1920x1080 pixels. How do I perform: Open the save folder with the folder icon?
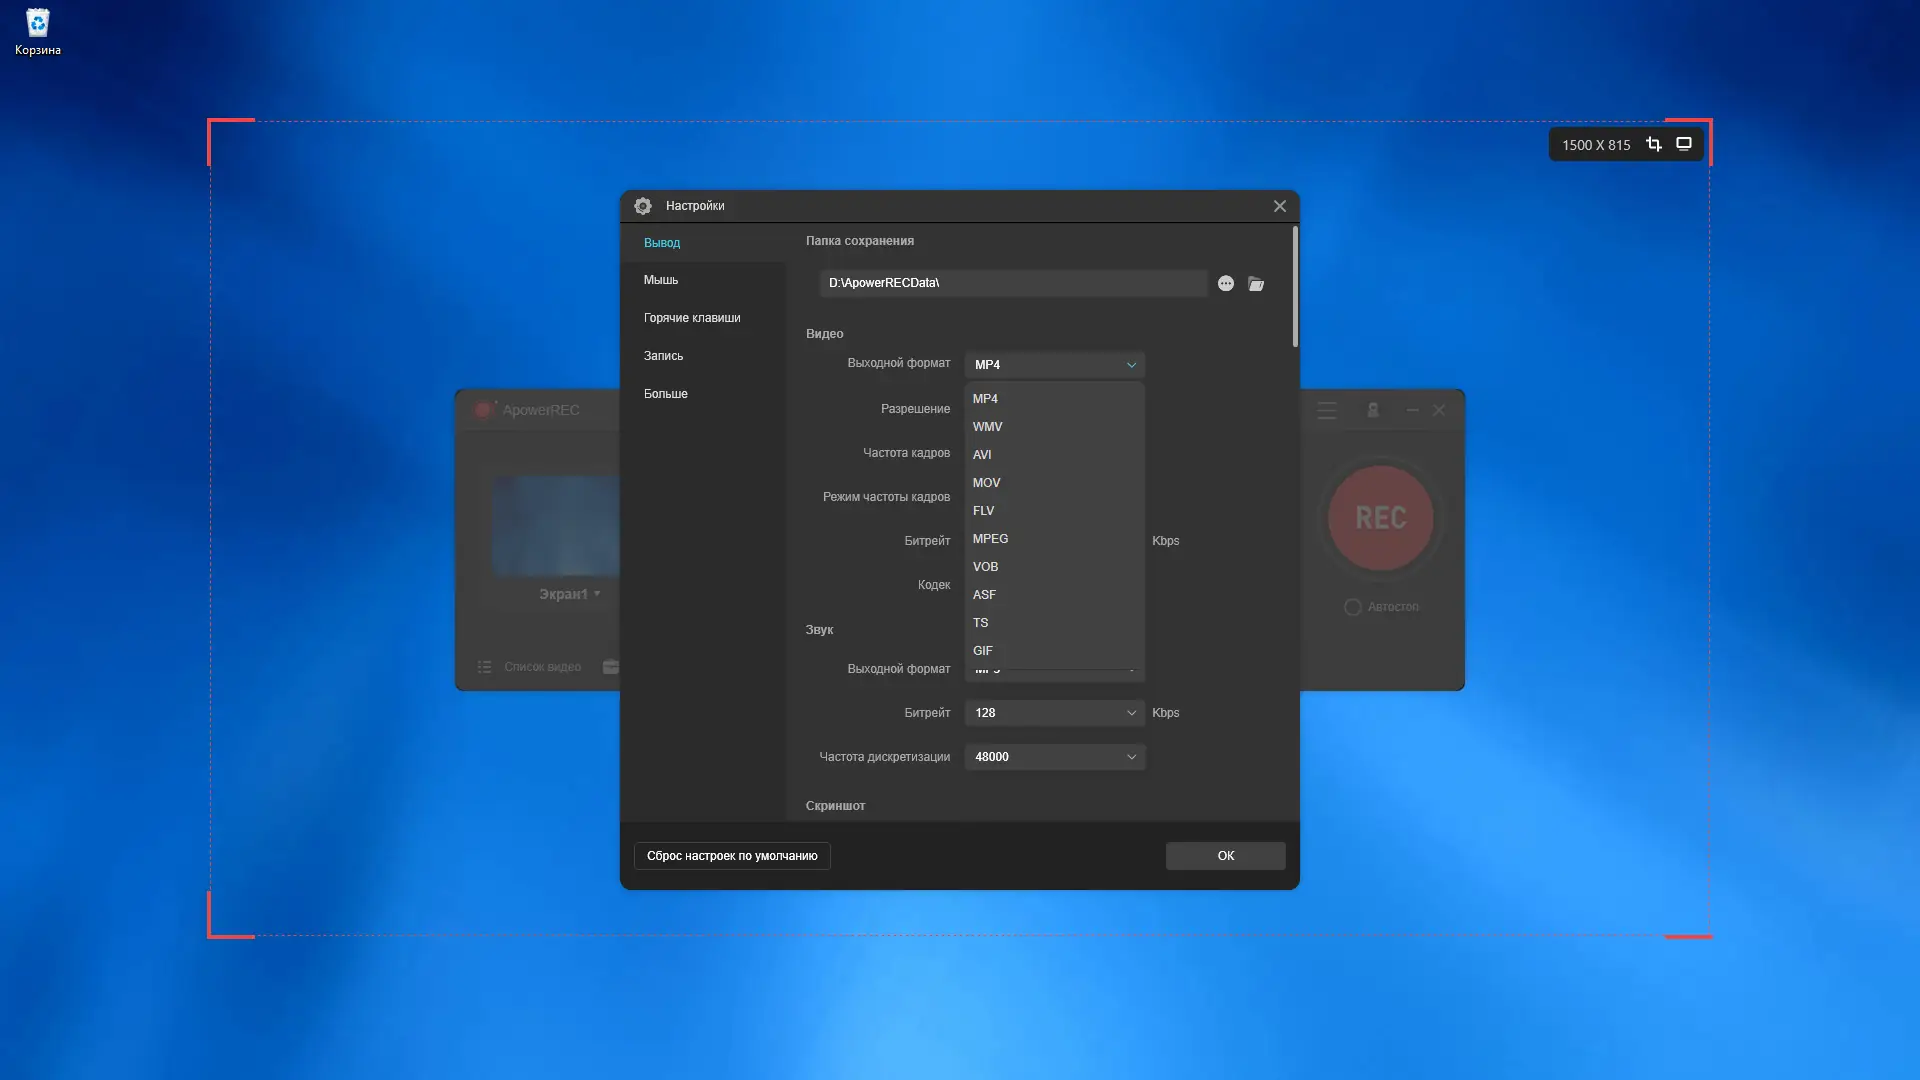pos(1256,284)
